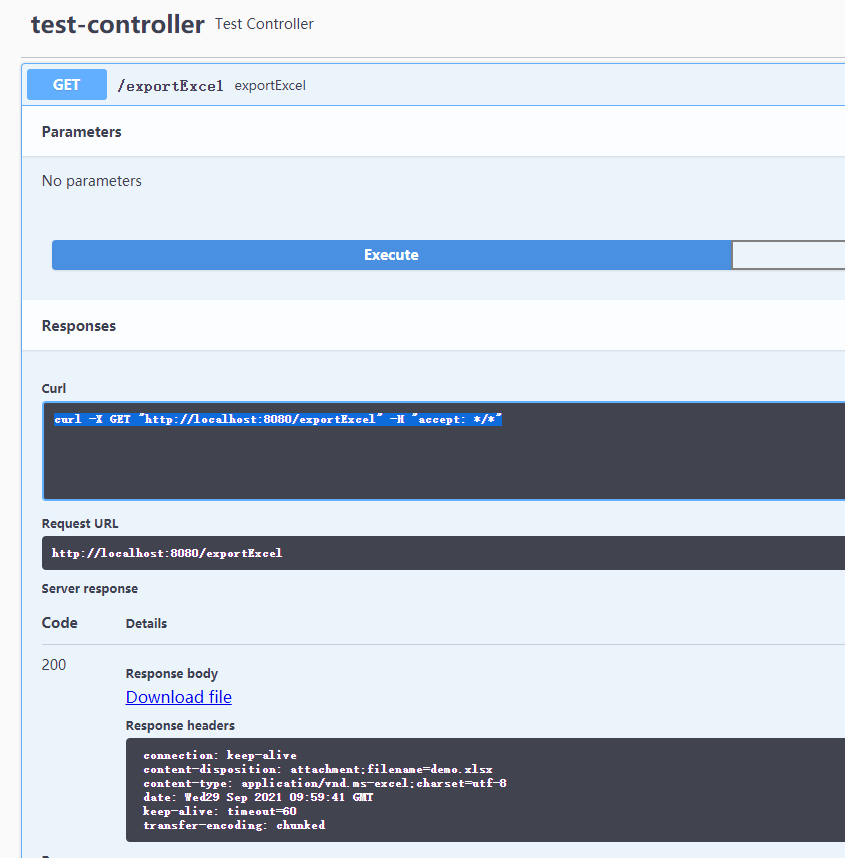The image size is (845, 858).
Task: Click the Response body label
Action: pyautogui.click(x=172, y=674)
